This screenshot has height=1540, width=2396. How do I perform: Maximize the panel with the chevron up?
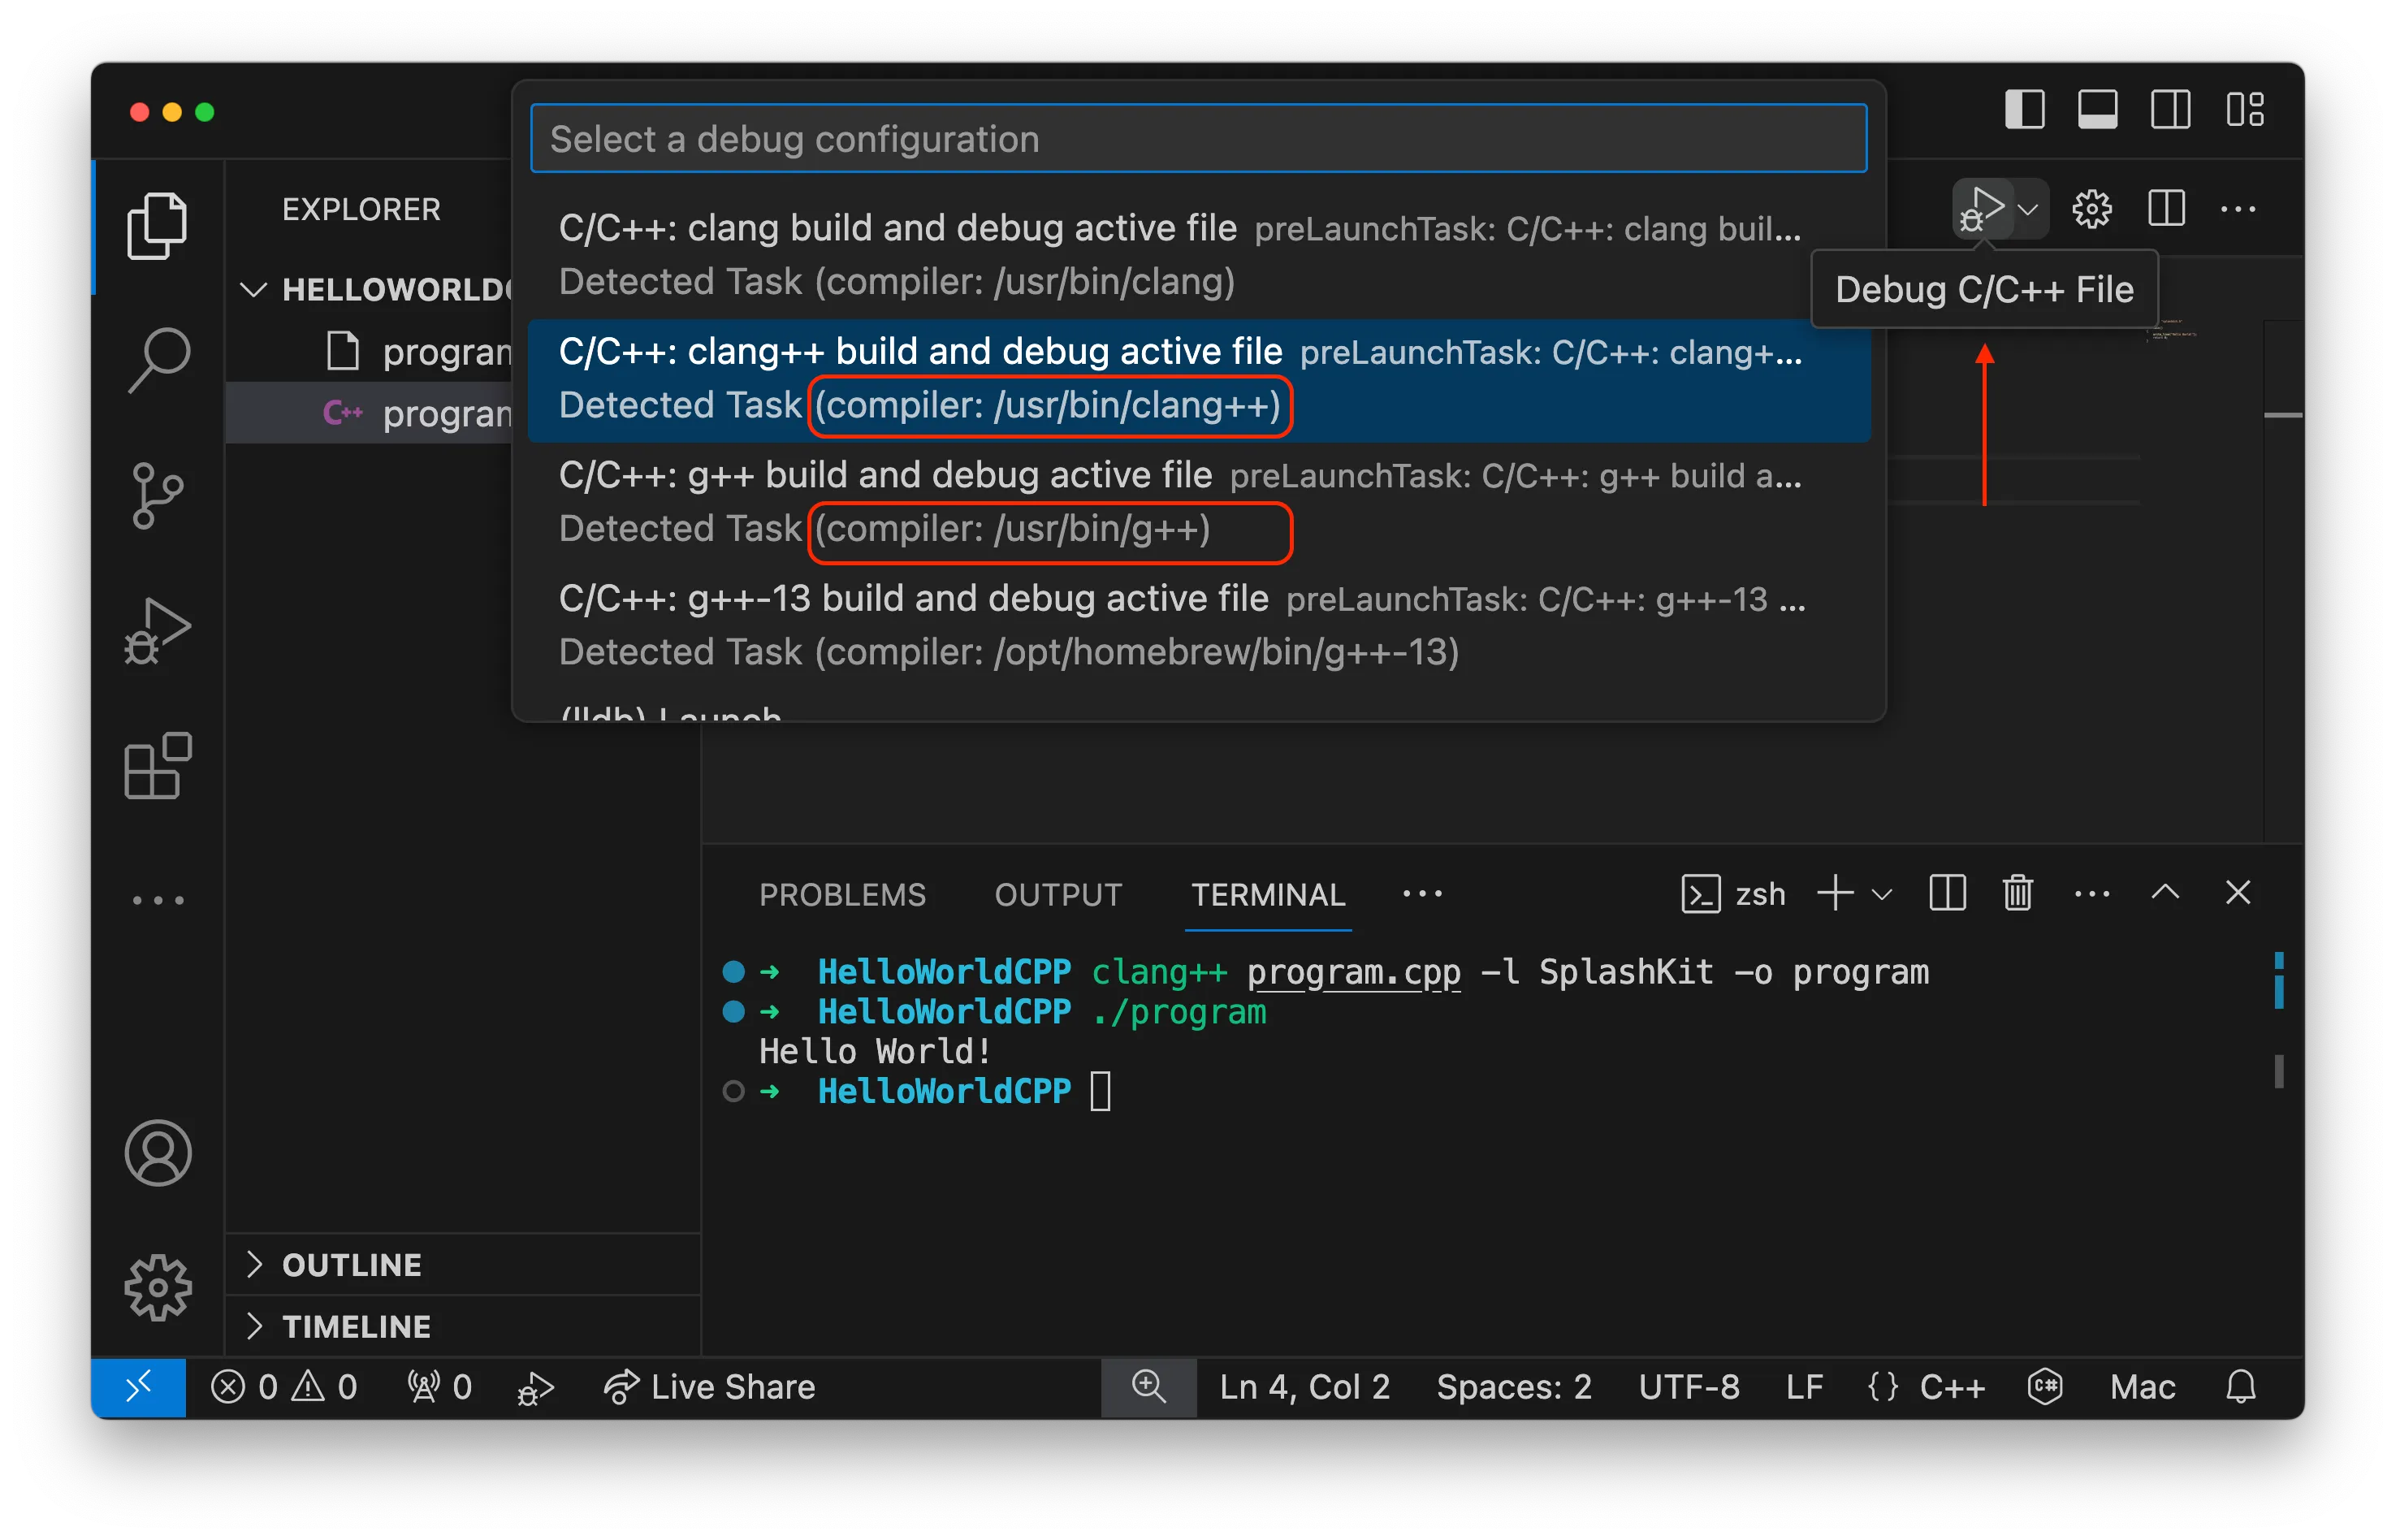click(2164, 892)
